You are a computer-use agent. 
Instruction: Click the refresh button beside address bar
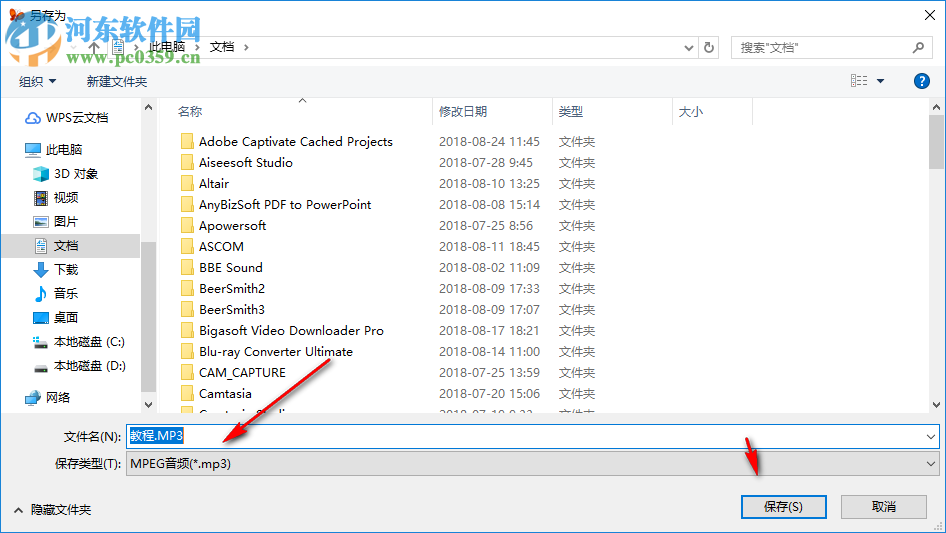click(x=709, y=47)
